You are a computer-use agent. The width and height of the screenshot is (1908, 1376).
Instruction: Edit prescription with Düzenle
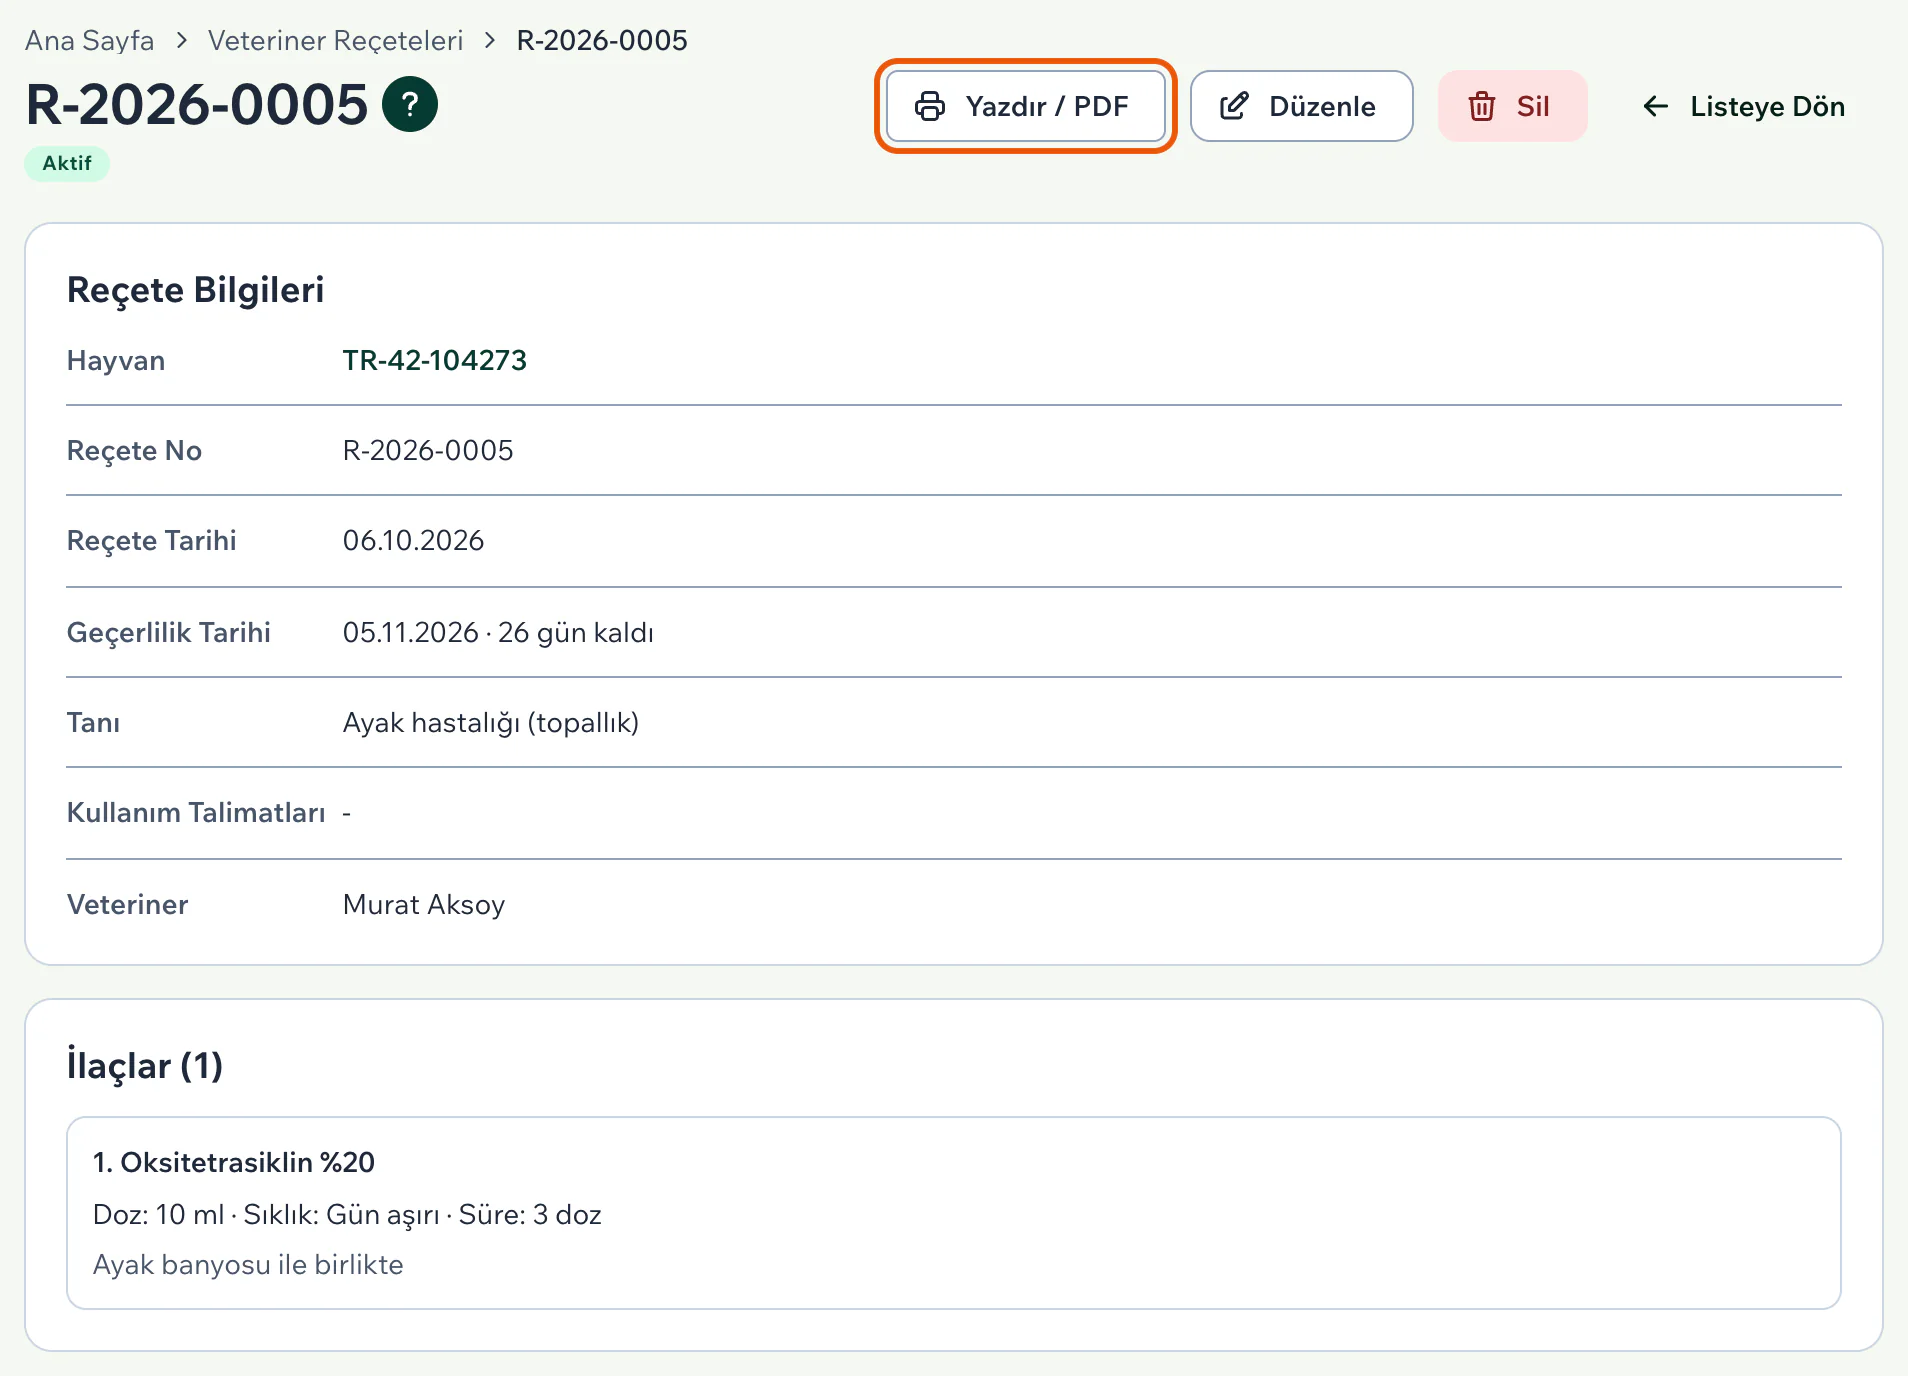click(1301, 106)
